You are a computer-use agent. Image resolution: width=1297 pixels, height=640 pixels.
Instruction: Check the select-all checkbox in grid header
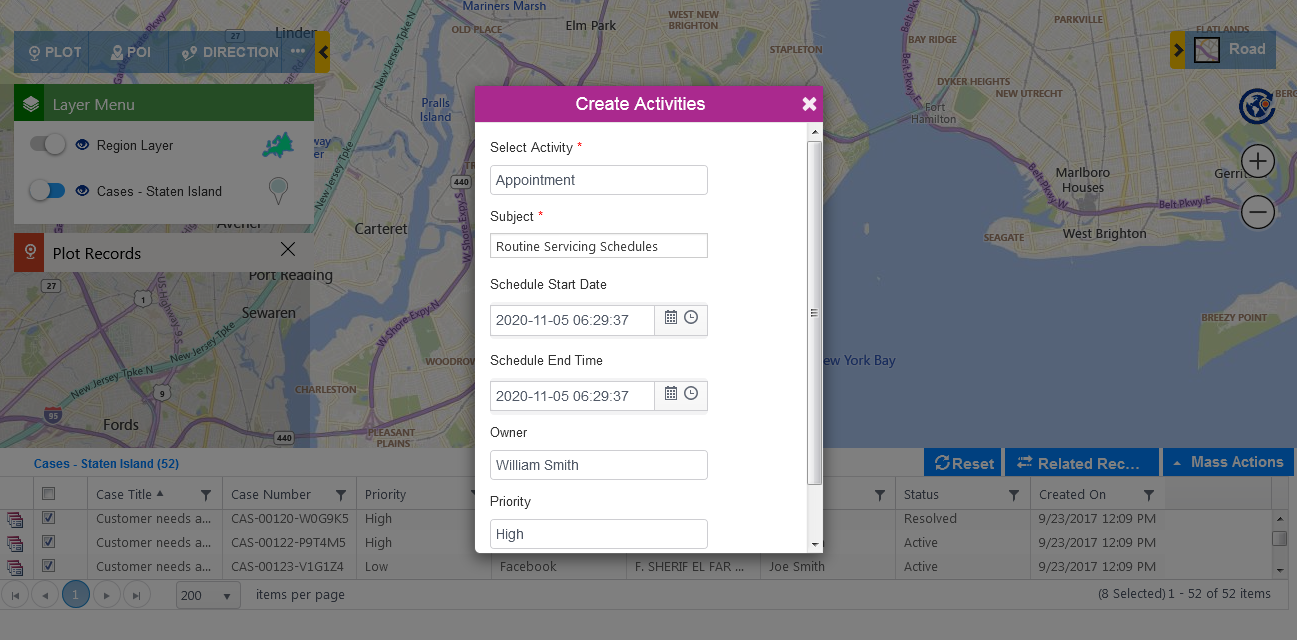(x=49, y=494)
